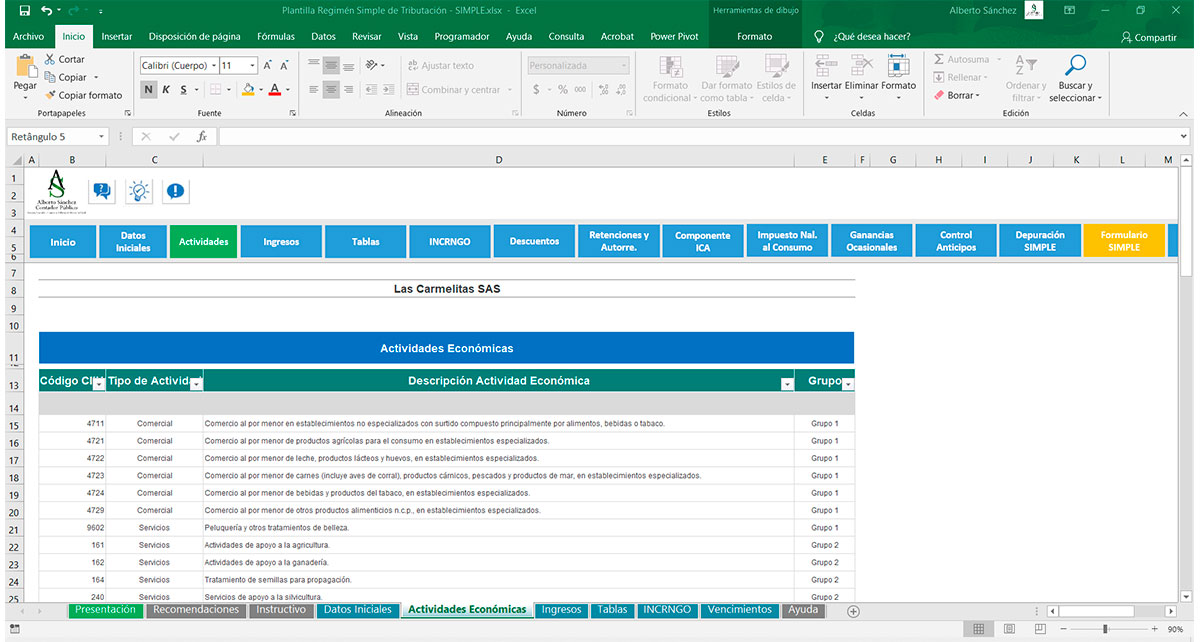Image resolution: width=1200 pixels, height=642 pixels.
Task: Select the cell with code 4711
Action: click(x=72, y=424)
